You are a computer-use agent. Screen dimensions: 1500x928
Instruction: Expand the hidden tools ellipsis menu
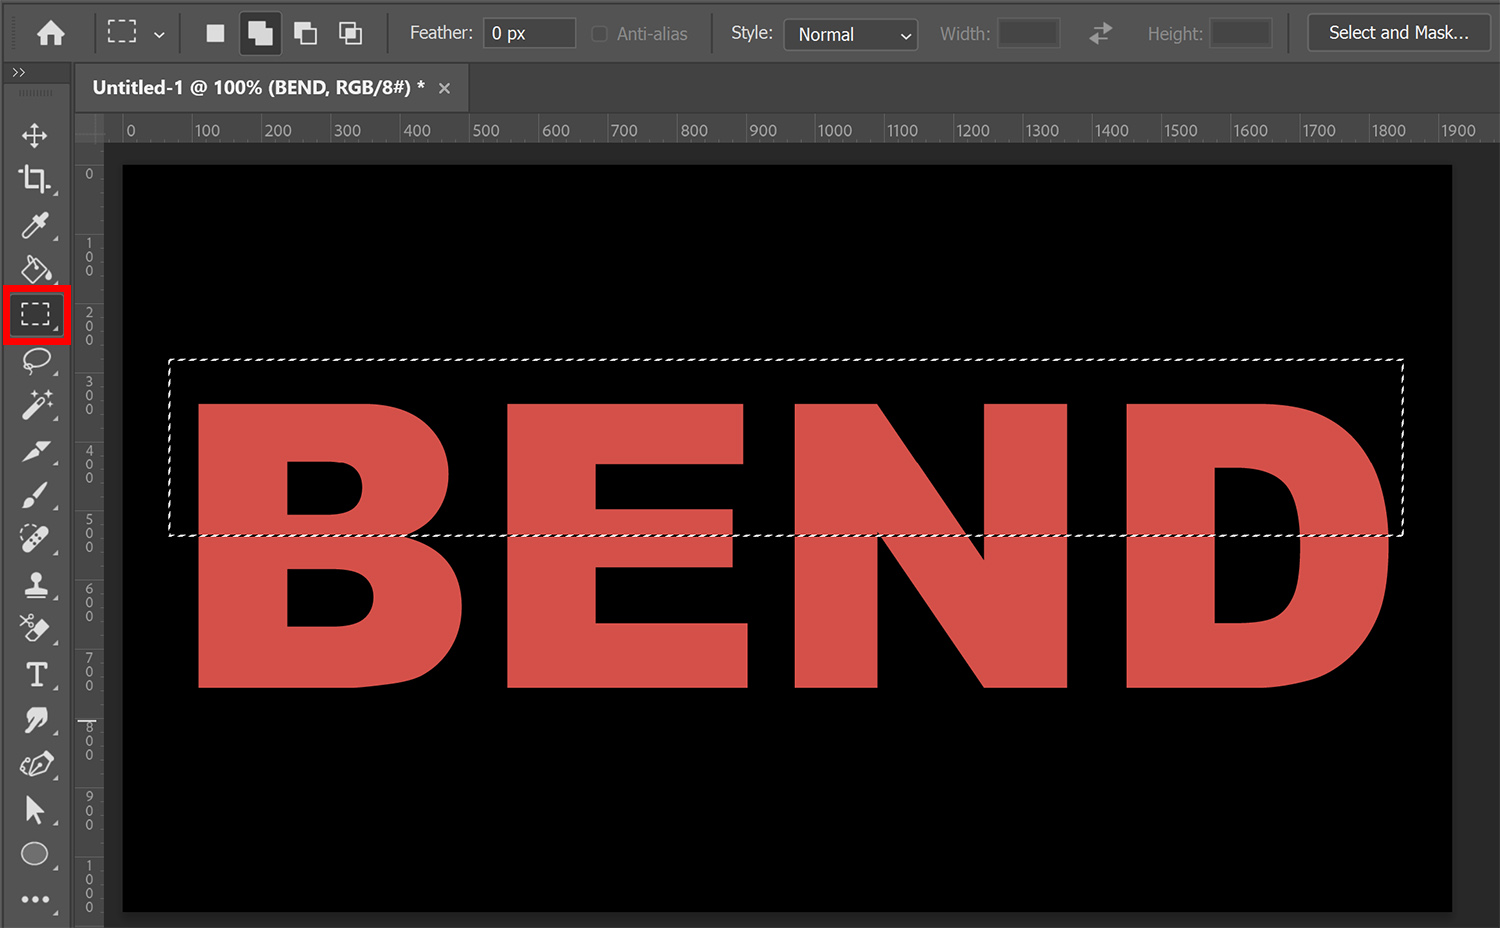pyautogui.click(x=36, y=899)
